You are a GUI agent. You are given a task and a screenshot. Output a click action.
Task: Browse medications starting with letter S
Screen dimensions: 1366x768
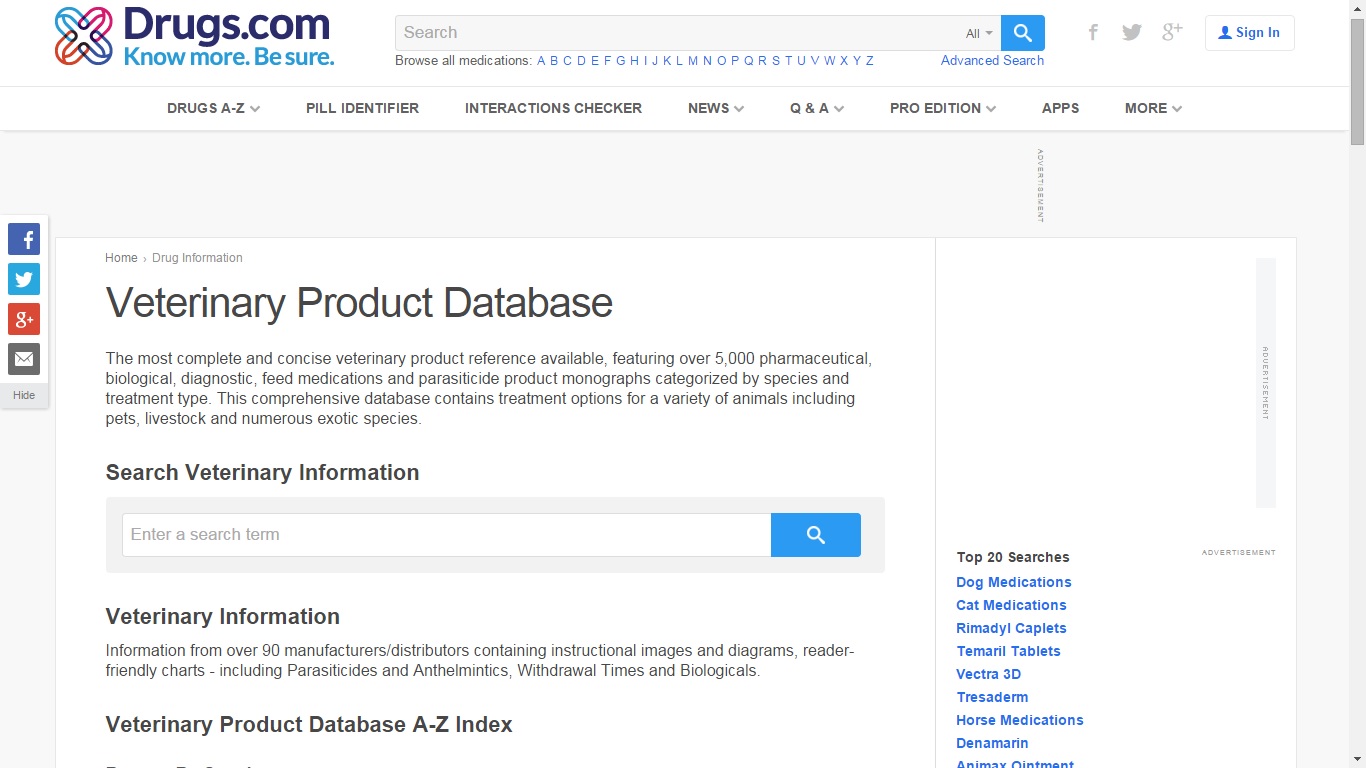click(x=775, y=61)
